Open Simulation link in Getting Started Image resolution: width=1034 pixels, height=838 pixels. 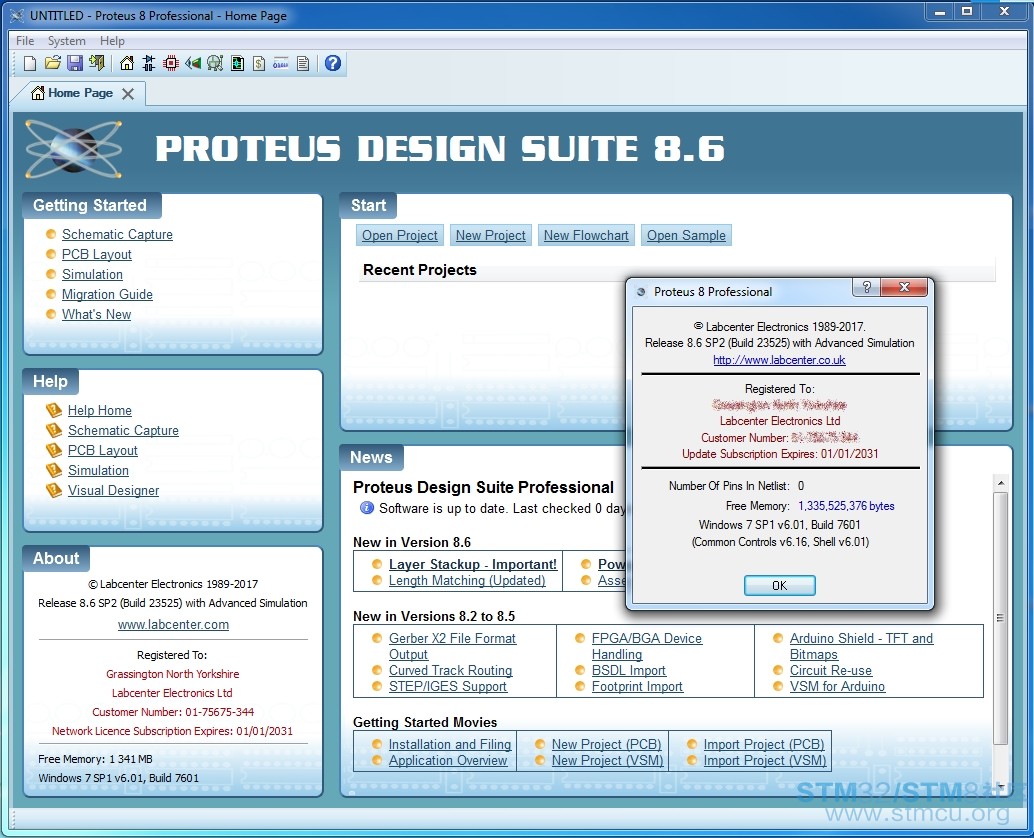(x=92, y=274)
